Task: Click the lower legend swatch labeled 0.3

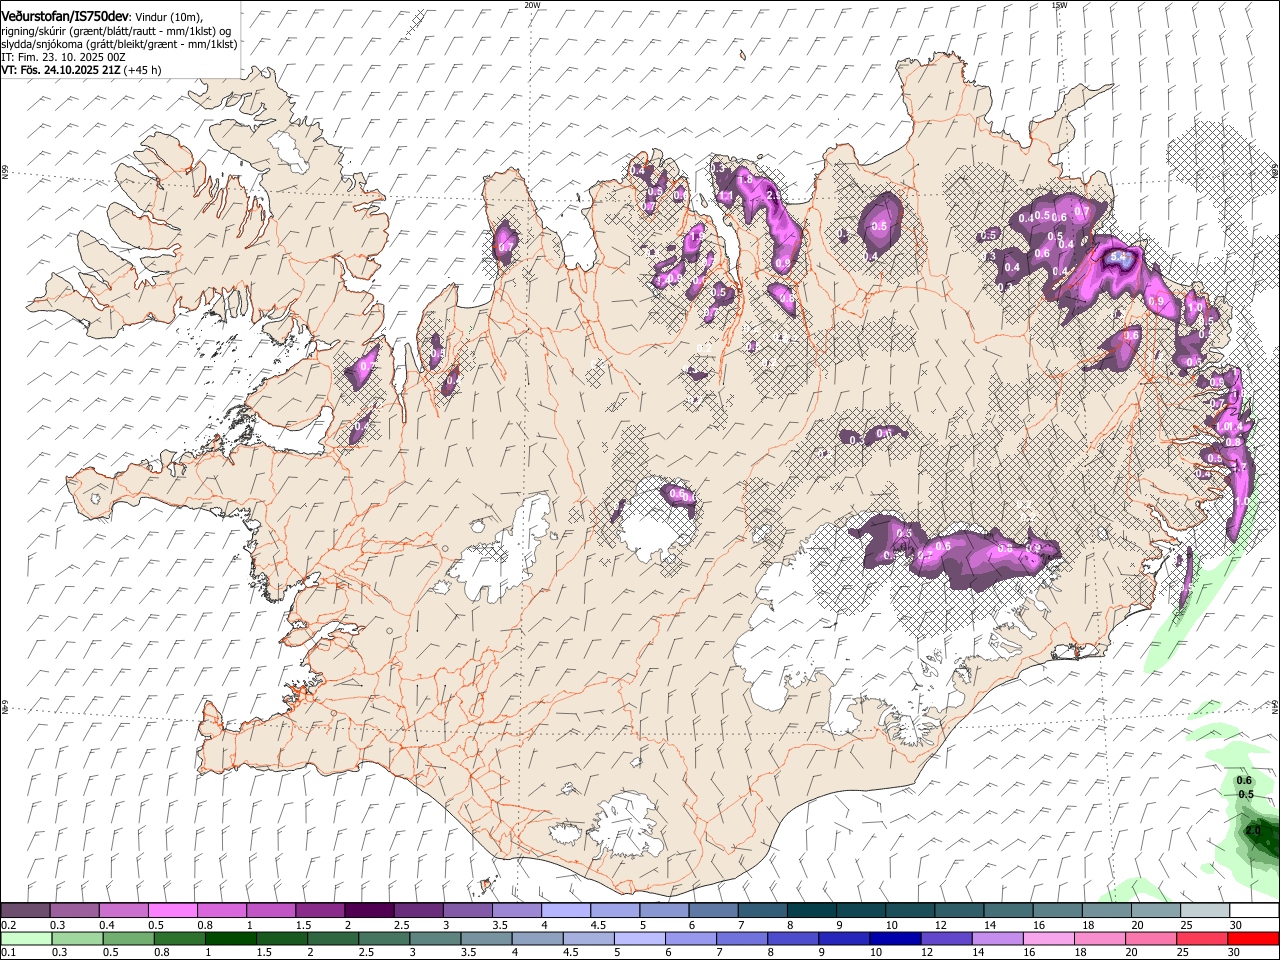Action: [x=78, y=939]
